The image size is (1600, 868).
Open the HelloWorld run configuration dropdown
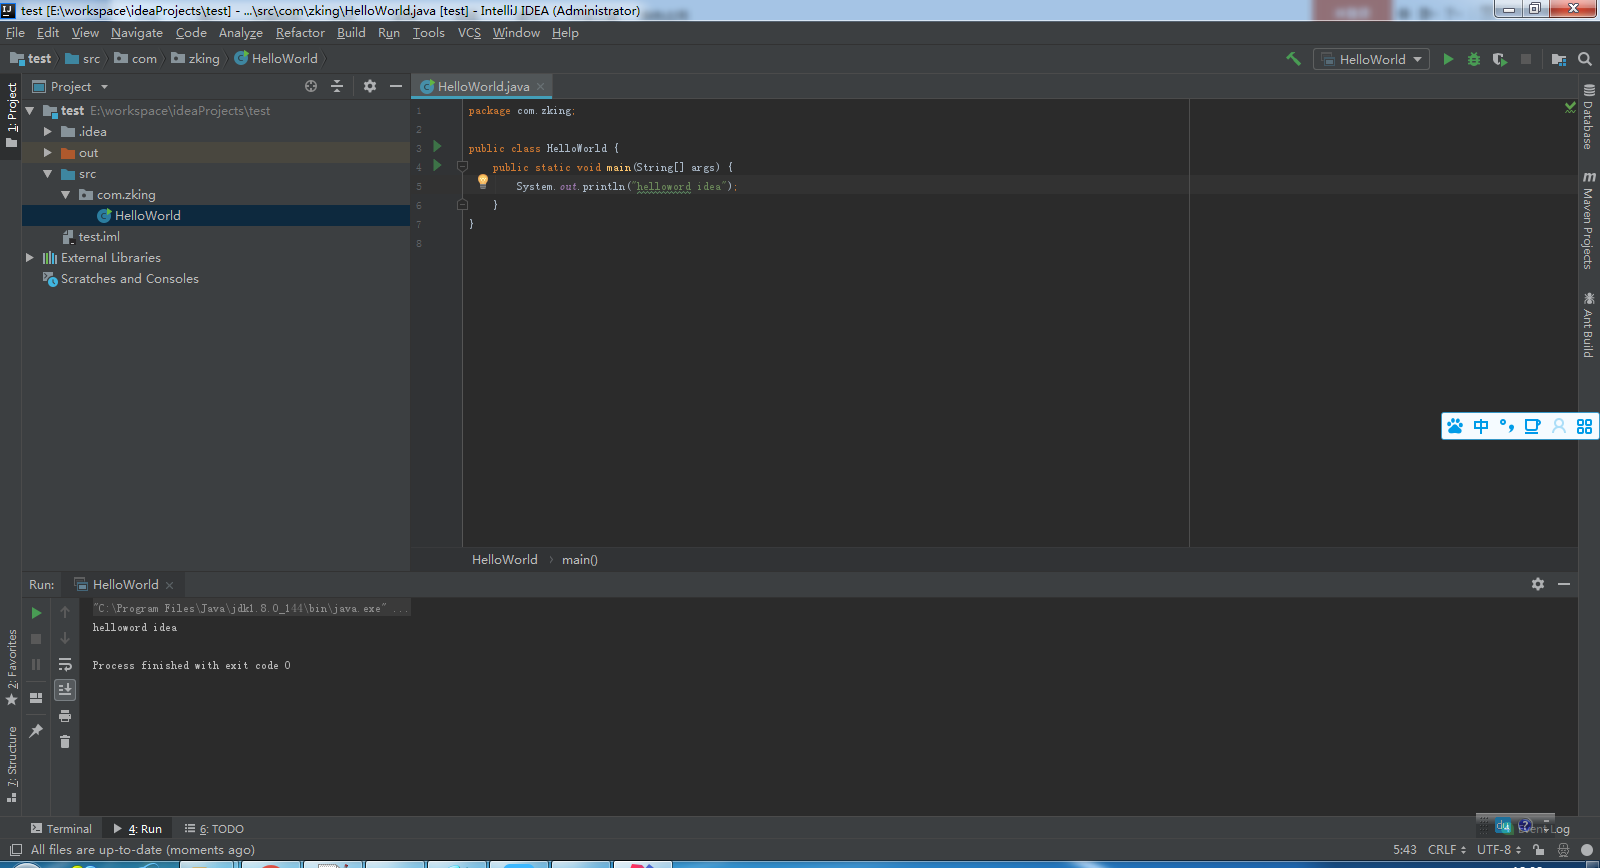[x=1371, y=59]
